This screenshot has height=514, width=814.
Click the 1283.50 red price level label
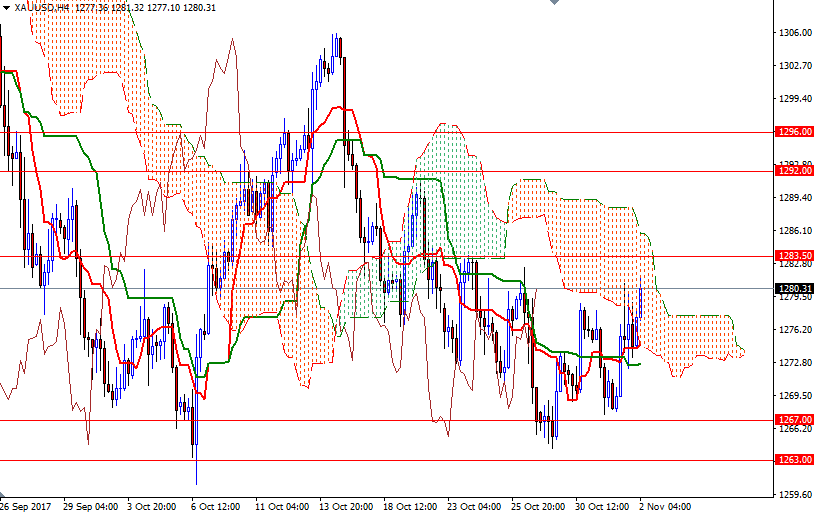[794, 256]
